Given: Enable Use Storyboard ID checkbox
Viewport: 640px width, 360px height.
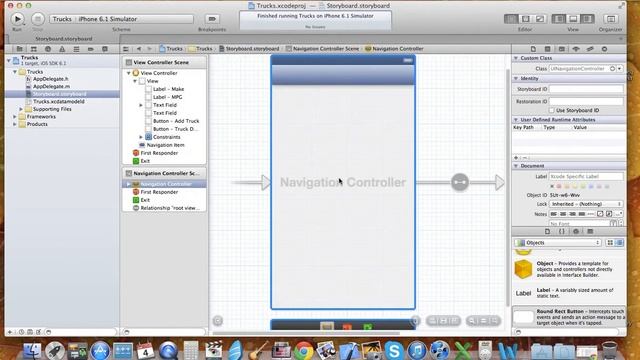Looking at the screenshot, I should (x=552, y=110).
